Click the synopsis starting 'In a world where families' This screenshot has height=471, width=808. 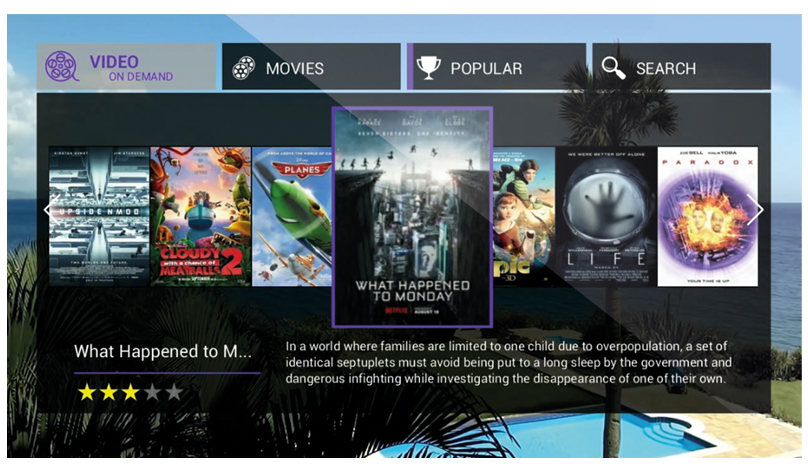click(x=508, y=362)
